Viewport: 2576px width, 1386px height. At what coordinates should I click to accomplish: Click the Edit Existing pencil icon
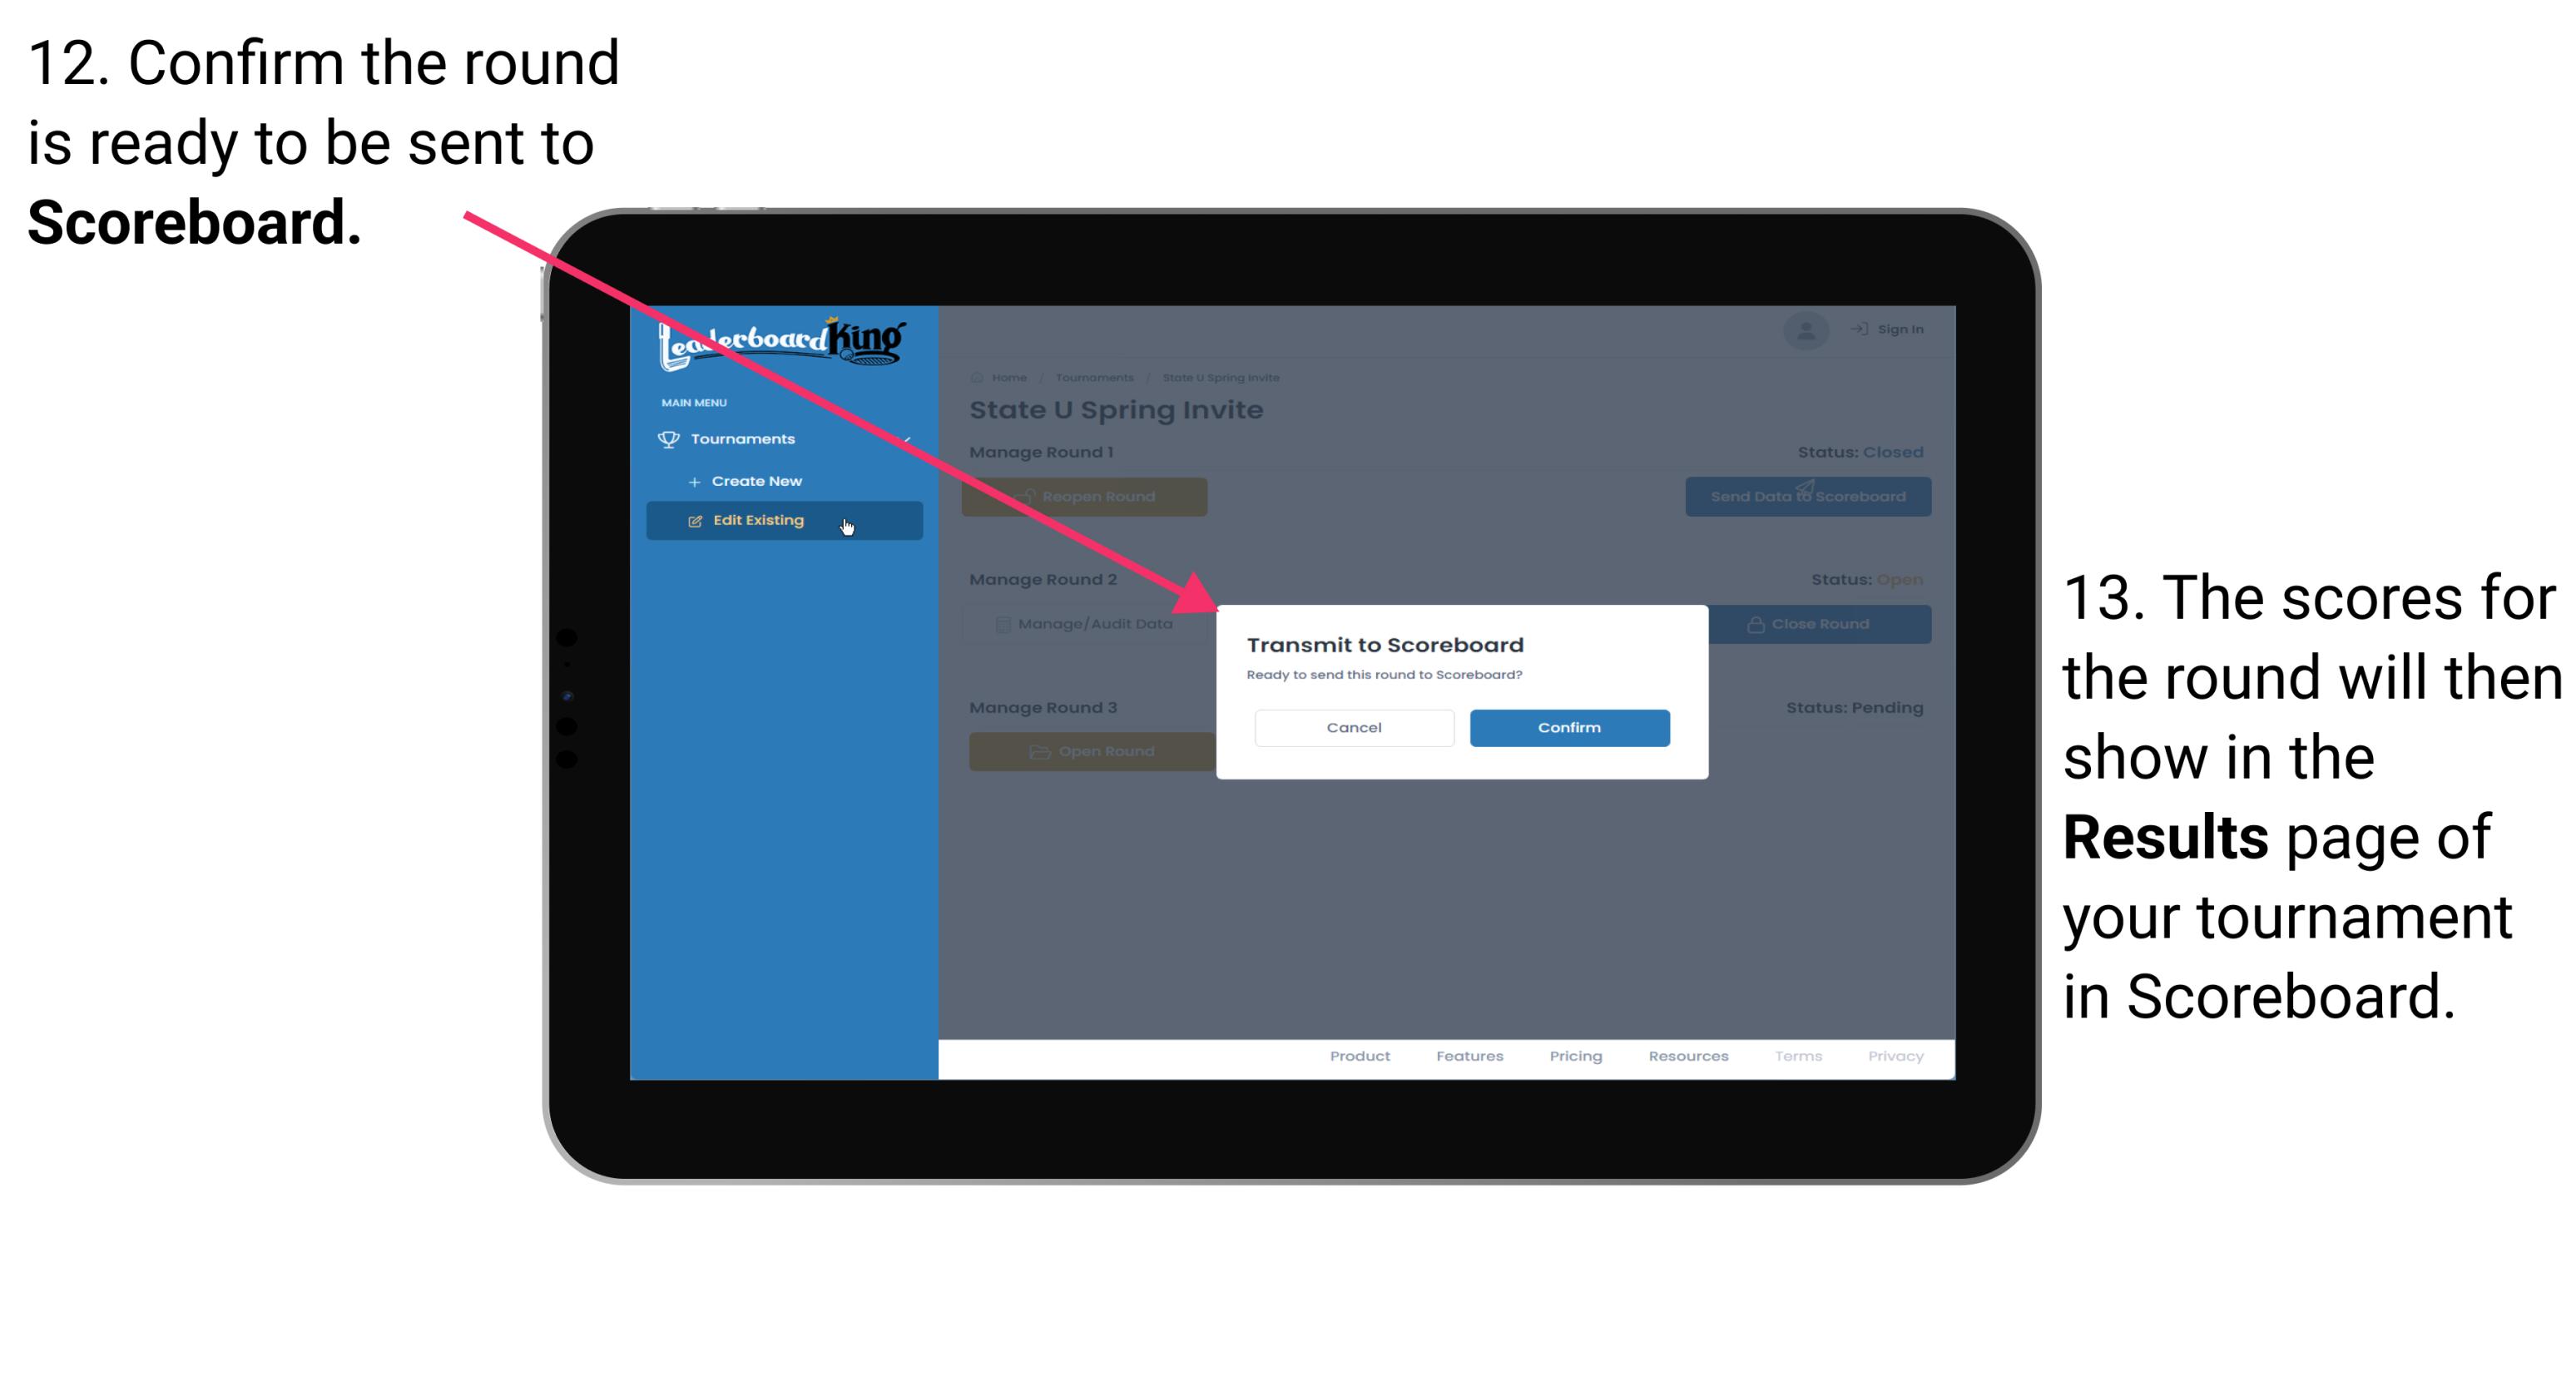695,519
